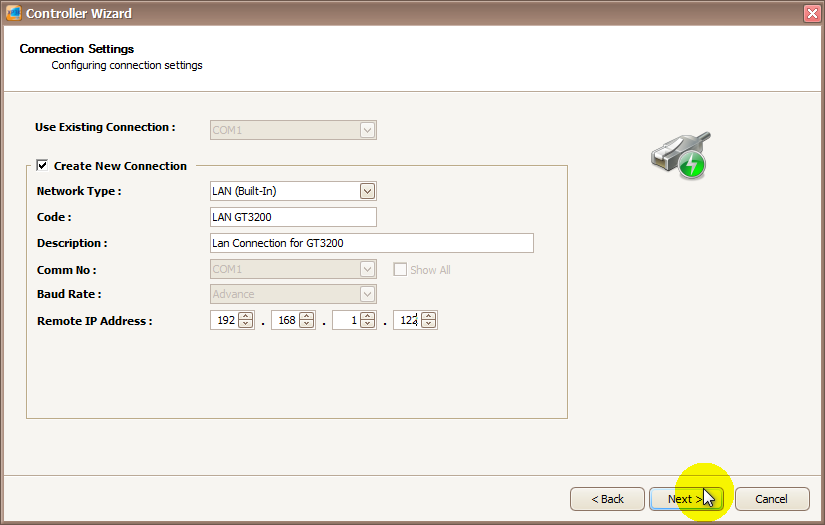Open the Use Existing Connection dropdown
The image size is (825, 525).
[x=367, y=129]
